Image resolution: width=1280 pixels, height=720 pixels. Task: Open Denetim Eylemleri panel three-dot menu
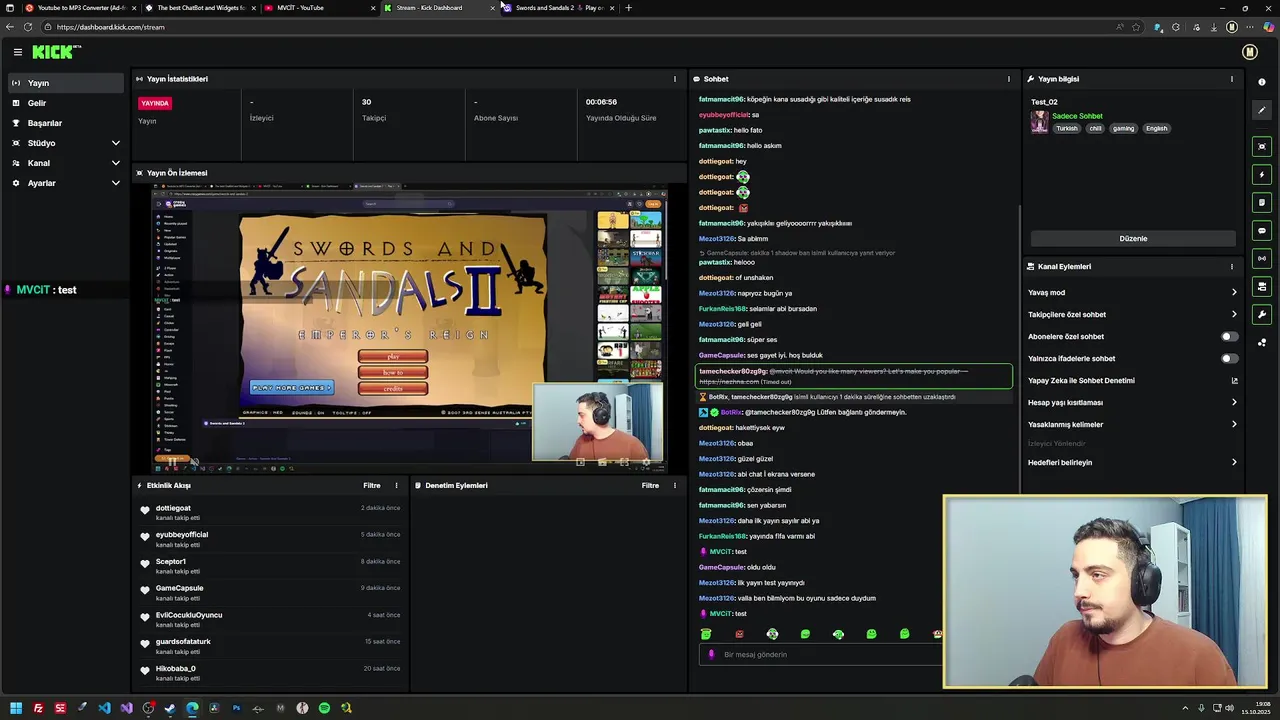pos(674,486)
